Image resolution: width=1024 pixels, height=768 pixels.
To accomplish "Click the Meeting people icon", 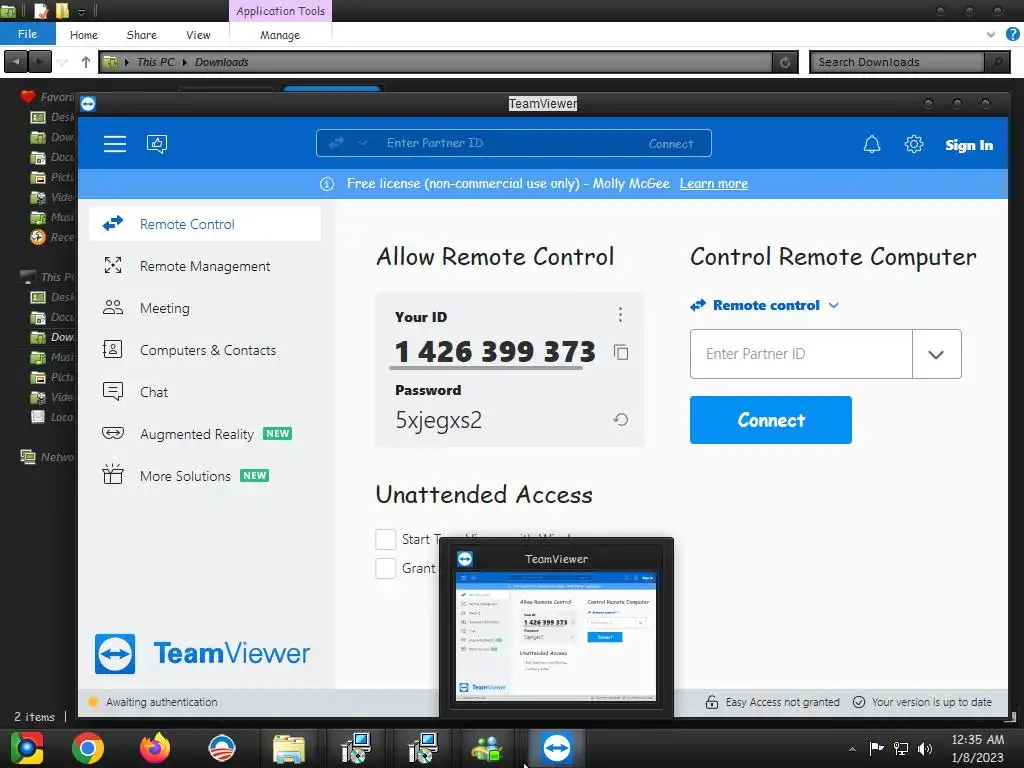I will 113,307.
